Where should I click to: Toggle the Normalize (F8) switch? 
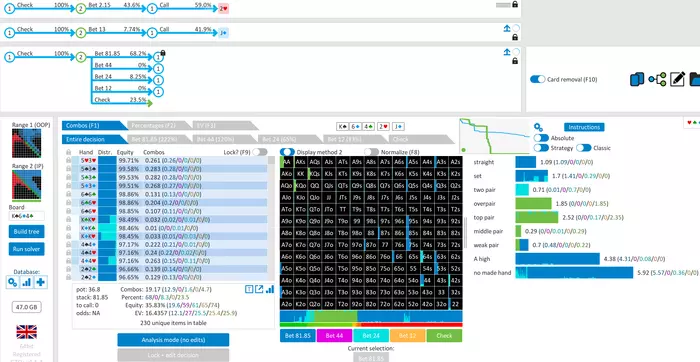point(371,152)
